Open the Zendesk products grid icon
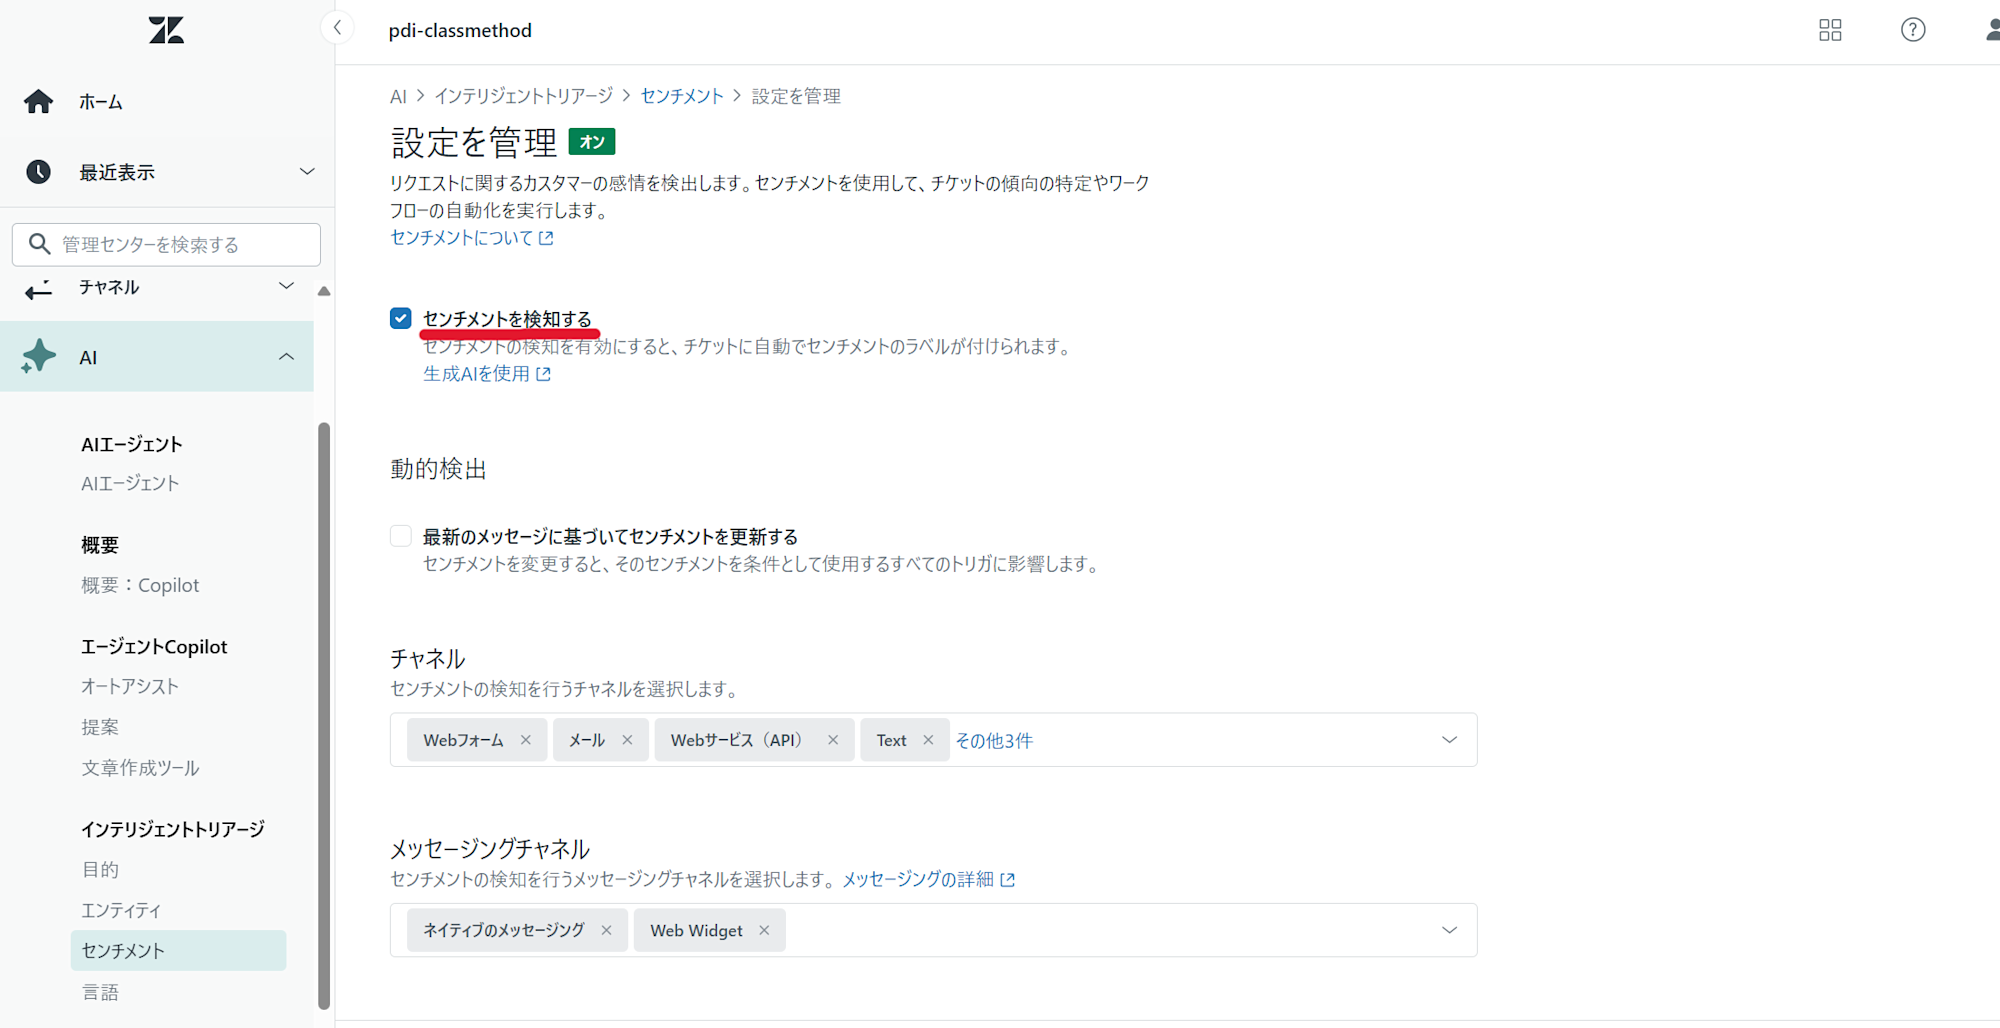 point(1830,30)
